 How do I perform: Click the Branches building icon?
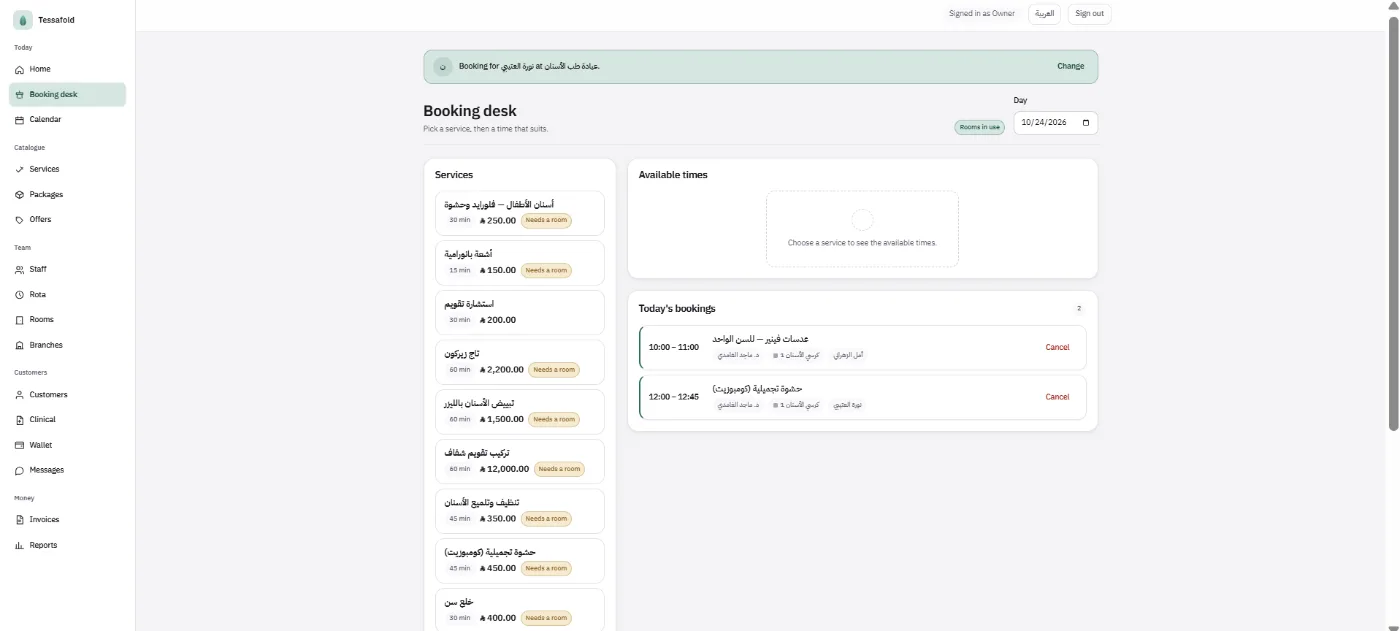pos(20,345)
